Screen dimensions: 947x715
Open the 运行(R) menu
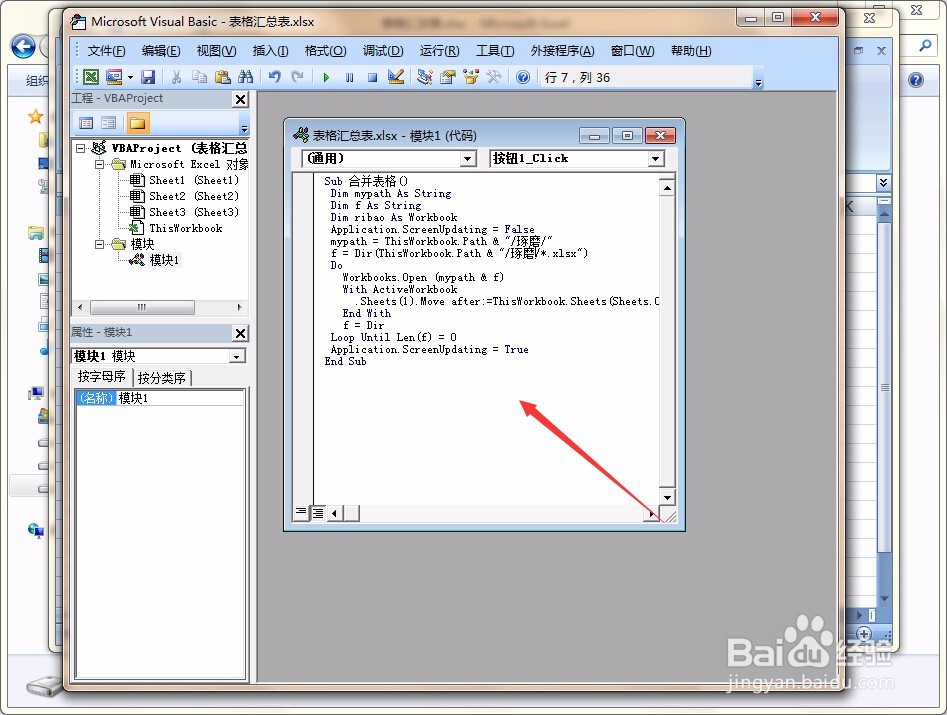[439, 51]
